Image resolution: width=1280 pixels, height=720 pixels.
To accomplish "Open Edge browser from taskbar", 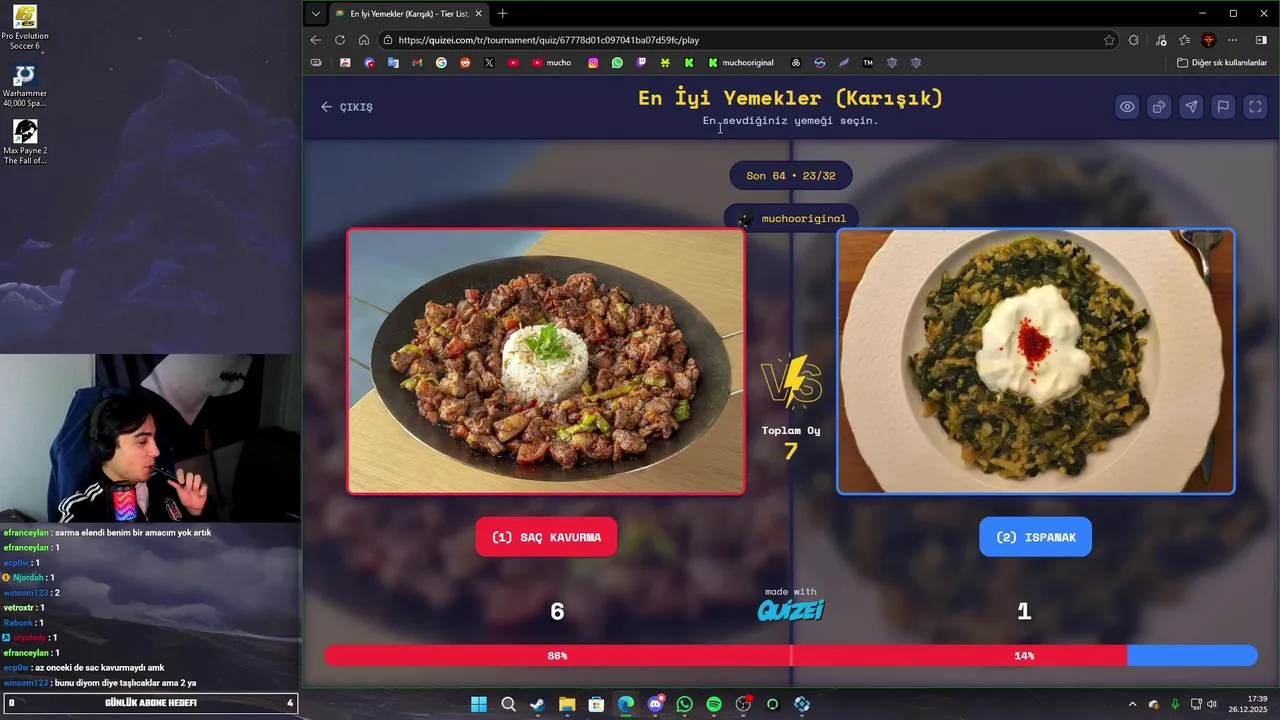I will [626, 704].
